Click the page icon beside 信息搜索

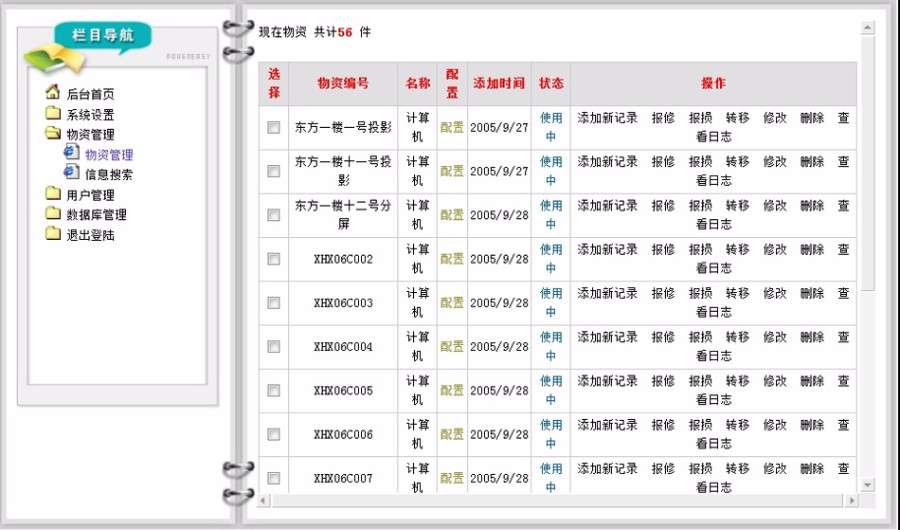[x=71, y=172]
